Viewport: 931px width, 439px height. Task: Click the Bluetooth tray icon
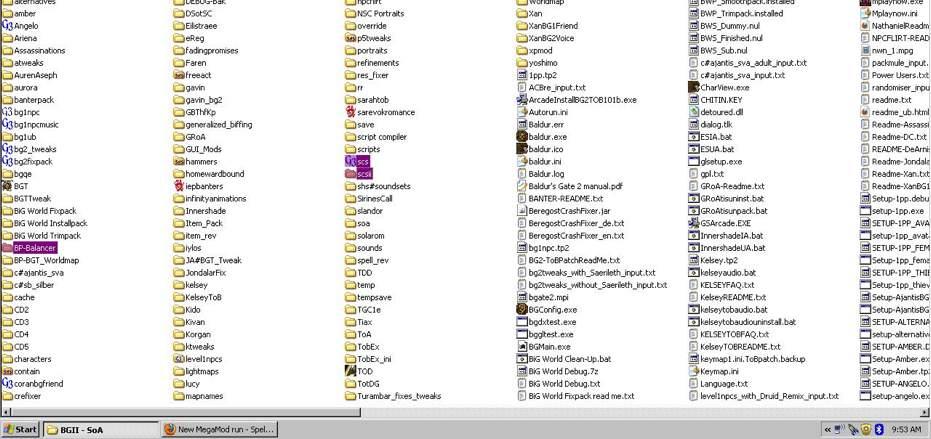tap(880, 429)
